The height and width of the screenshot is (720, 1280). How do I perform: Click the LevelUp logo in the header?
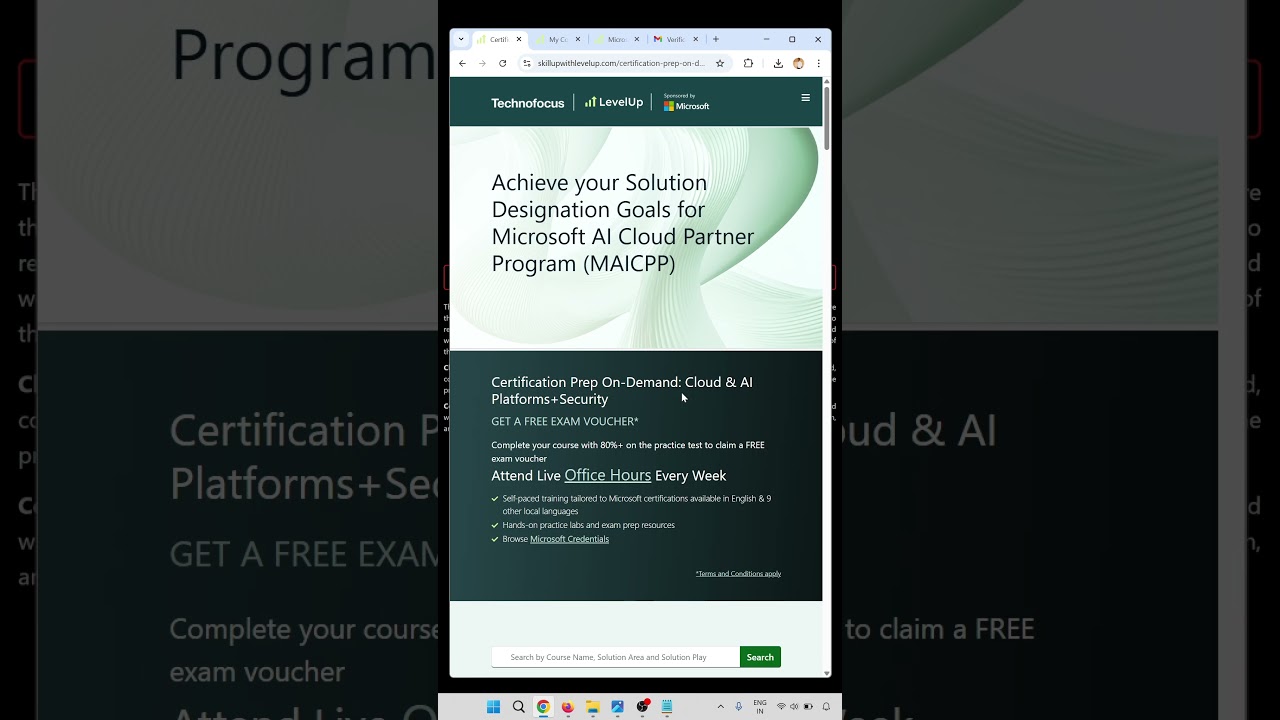[614, 102]
